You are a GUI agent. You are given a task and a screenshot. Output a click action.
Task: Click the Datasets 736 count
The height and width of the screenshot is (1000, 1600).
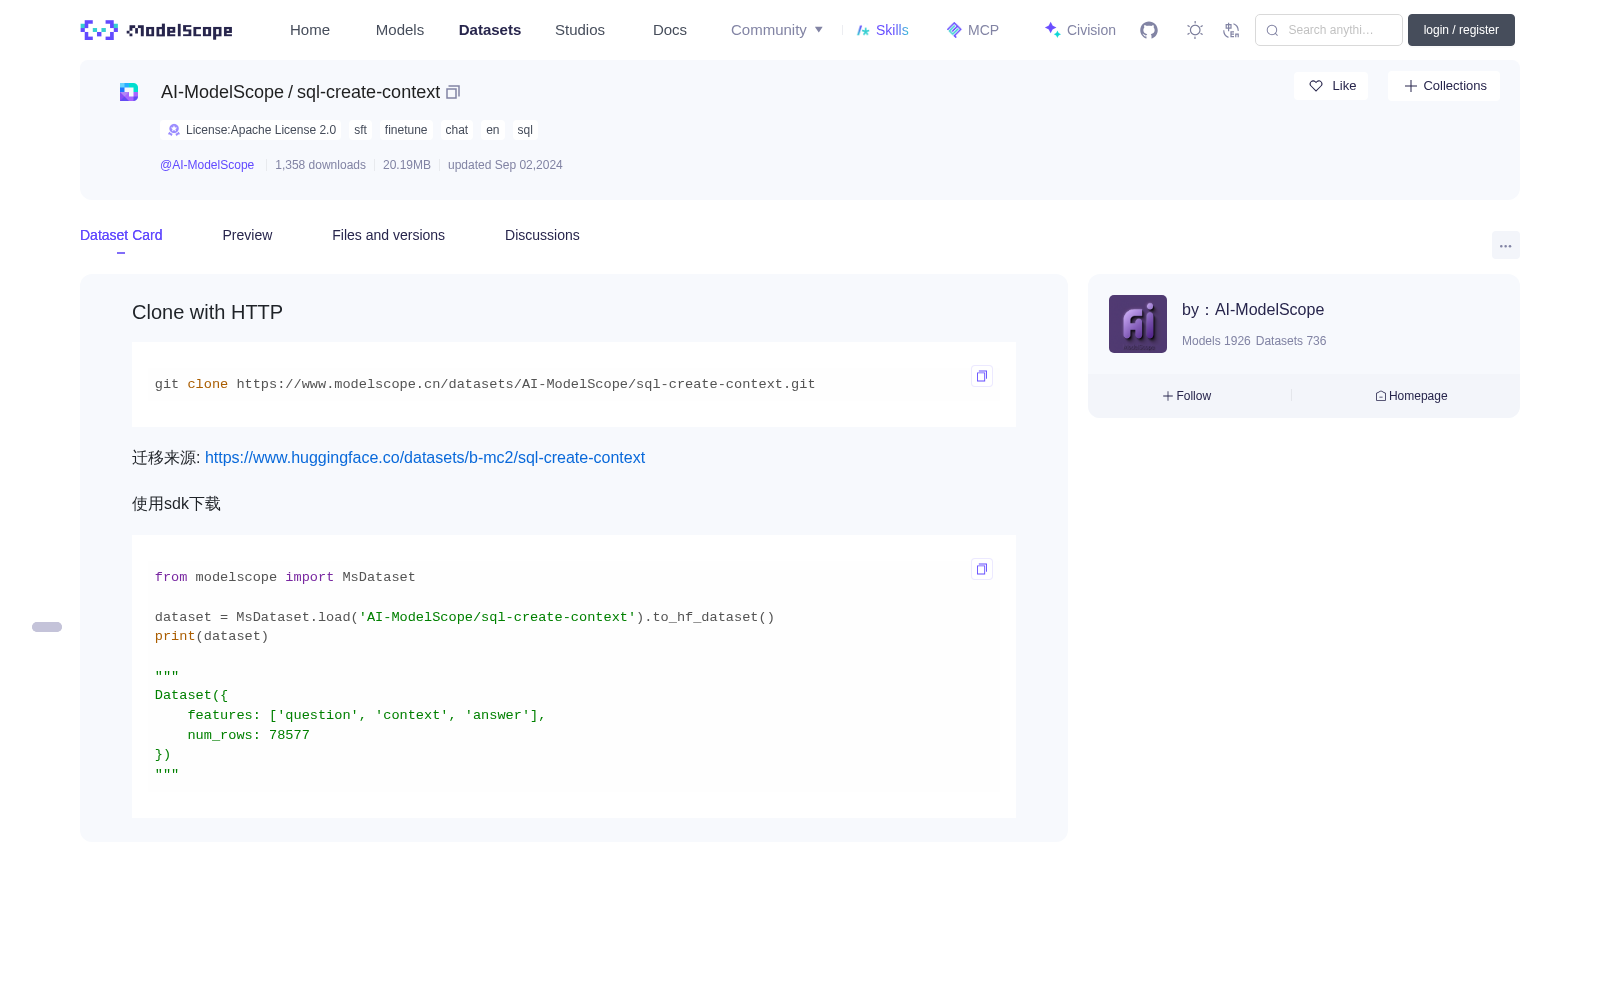click(1291, 341)
